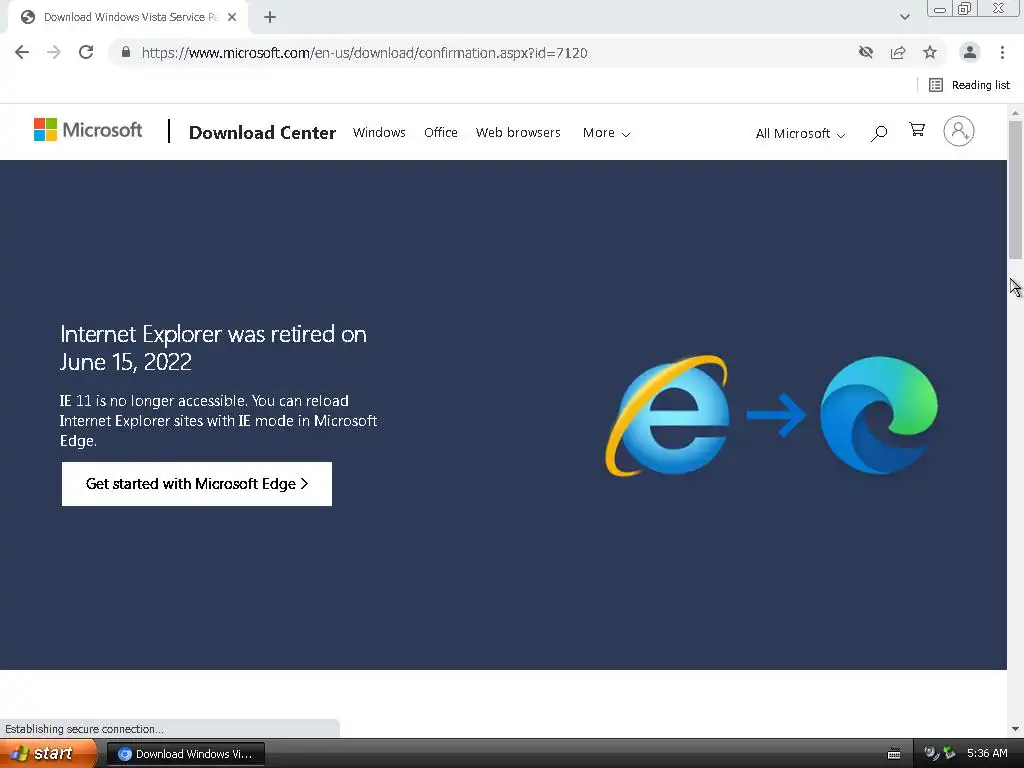1024x768 pixels.
Task: Open the Windows menu item
Action: [379, 133]
